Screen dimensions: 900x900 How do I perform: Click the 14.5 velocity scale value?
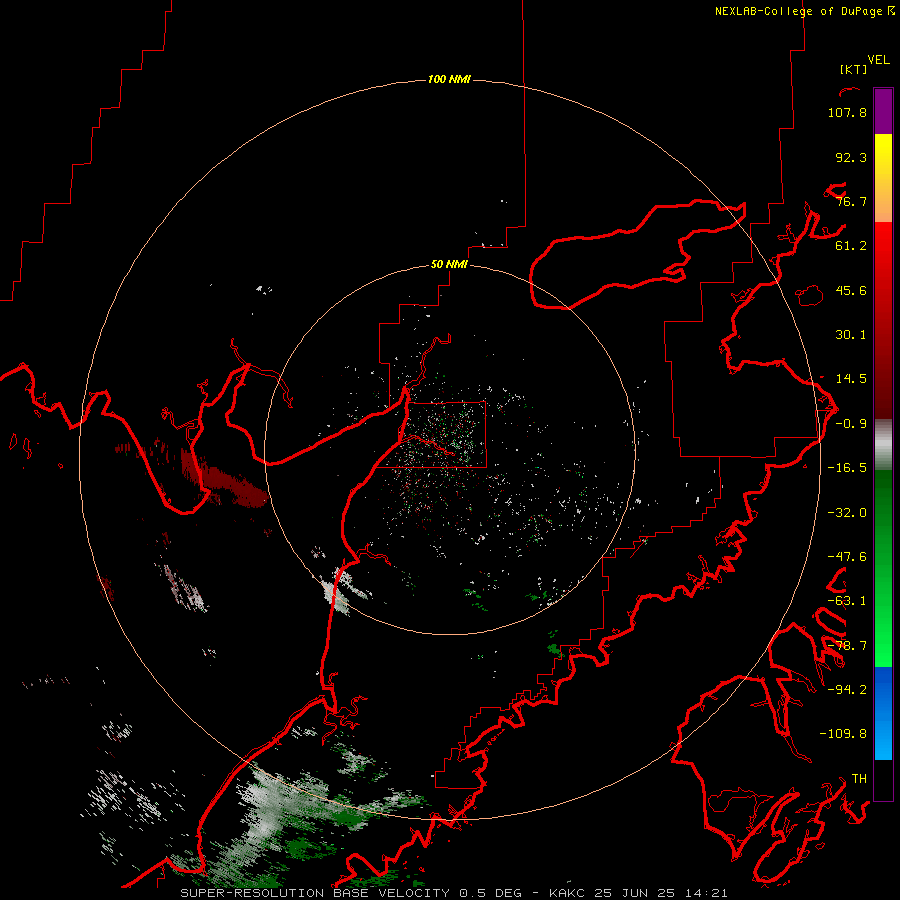[x=851, y=379]
